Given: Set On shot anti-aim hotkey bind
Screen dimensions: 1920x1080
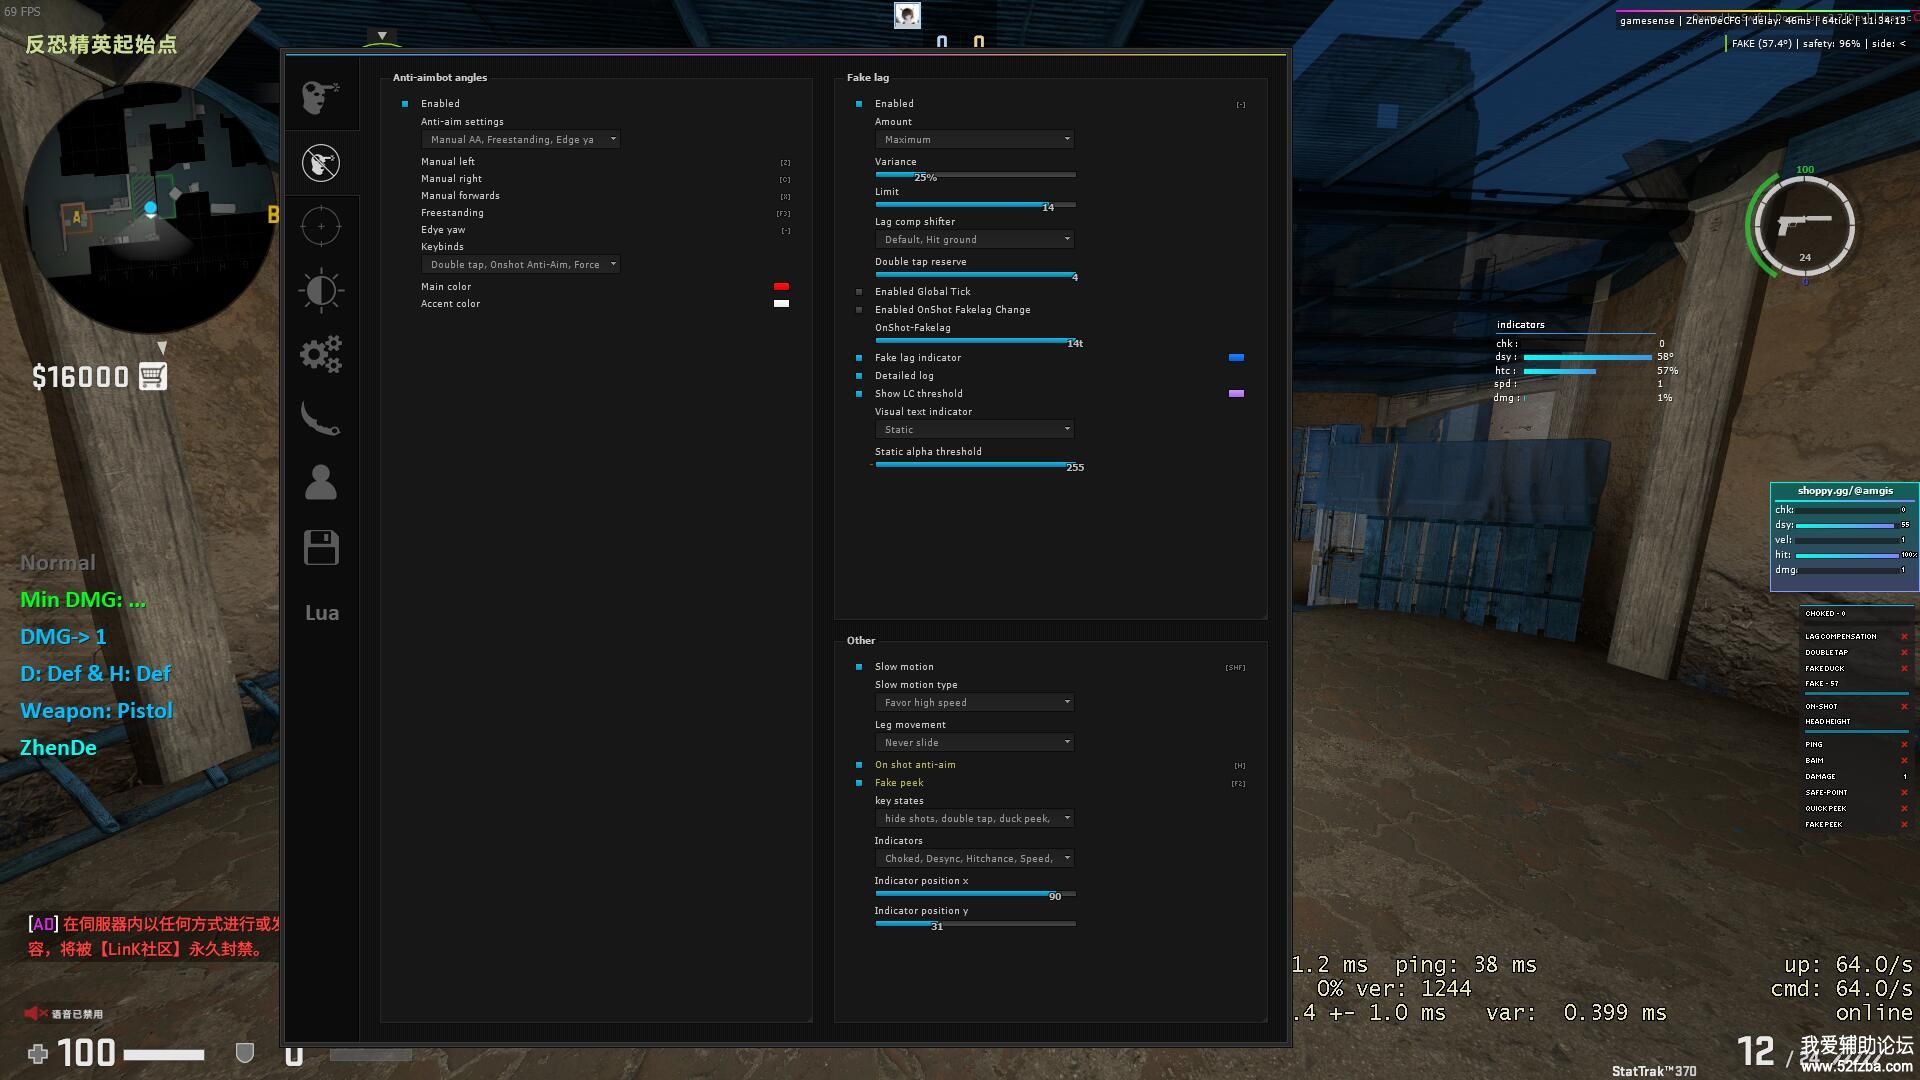Looking at the screenshot, I should pyautogui.click(x=1240, y=766).
